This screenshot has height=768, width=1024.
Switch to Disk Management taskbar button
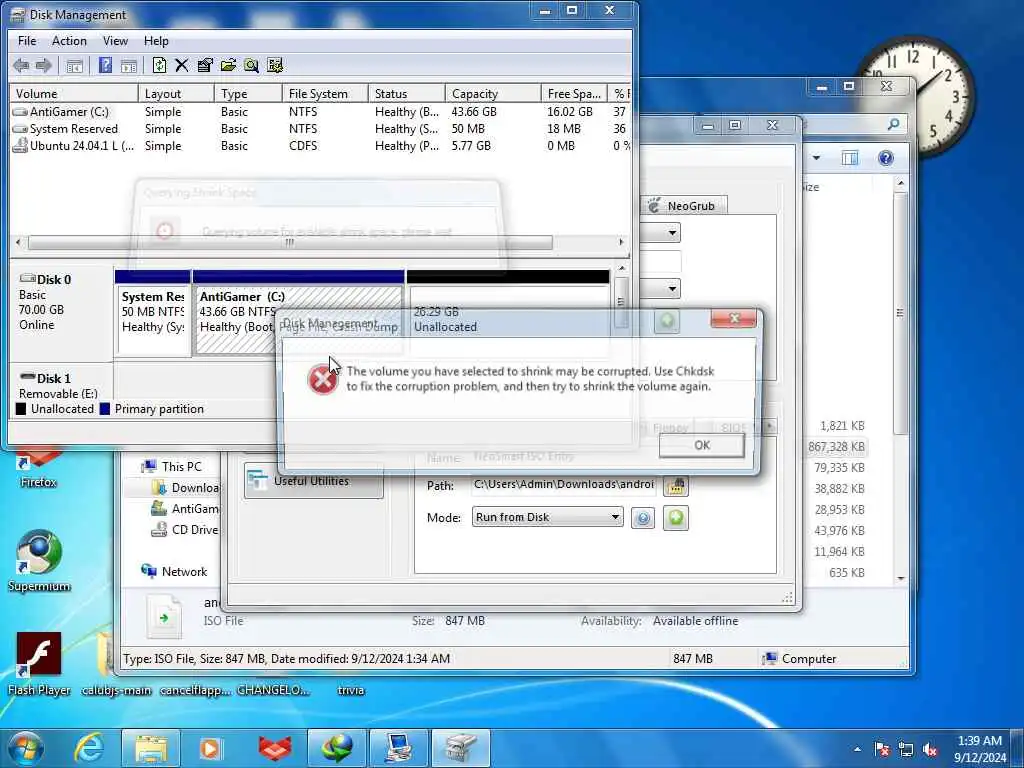460,748
